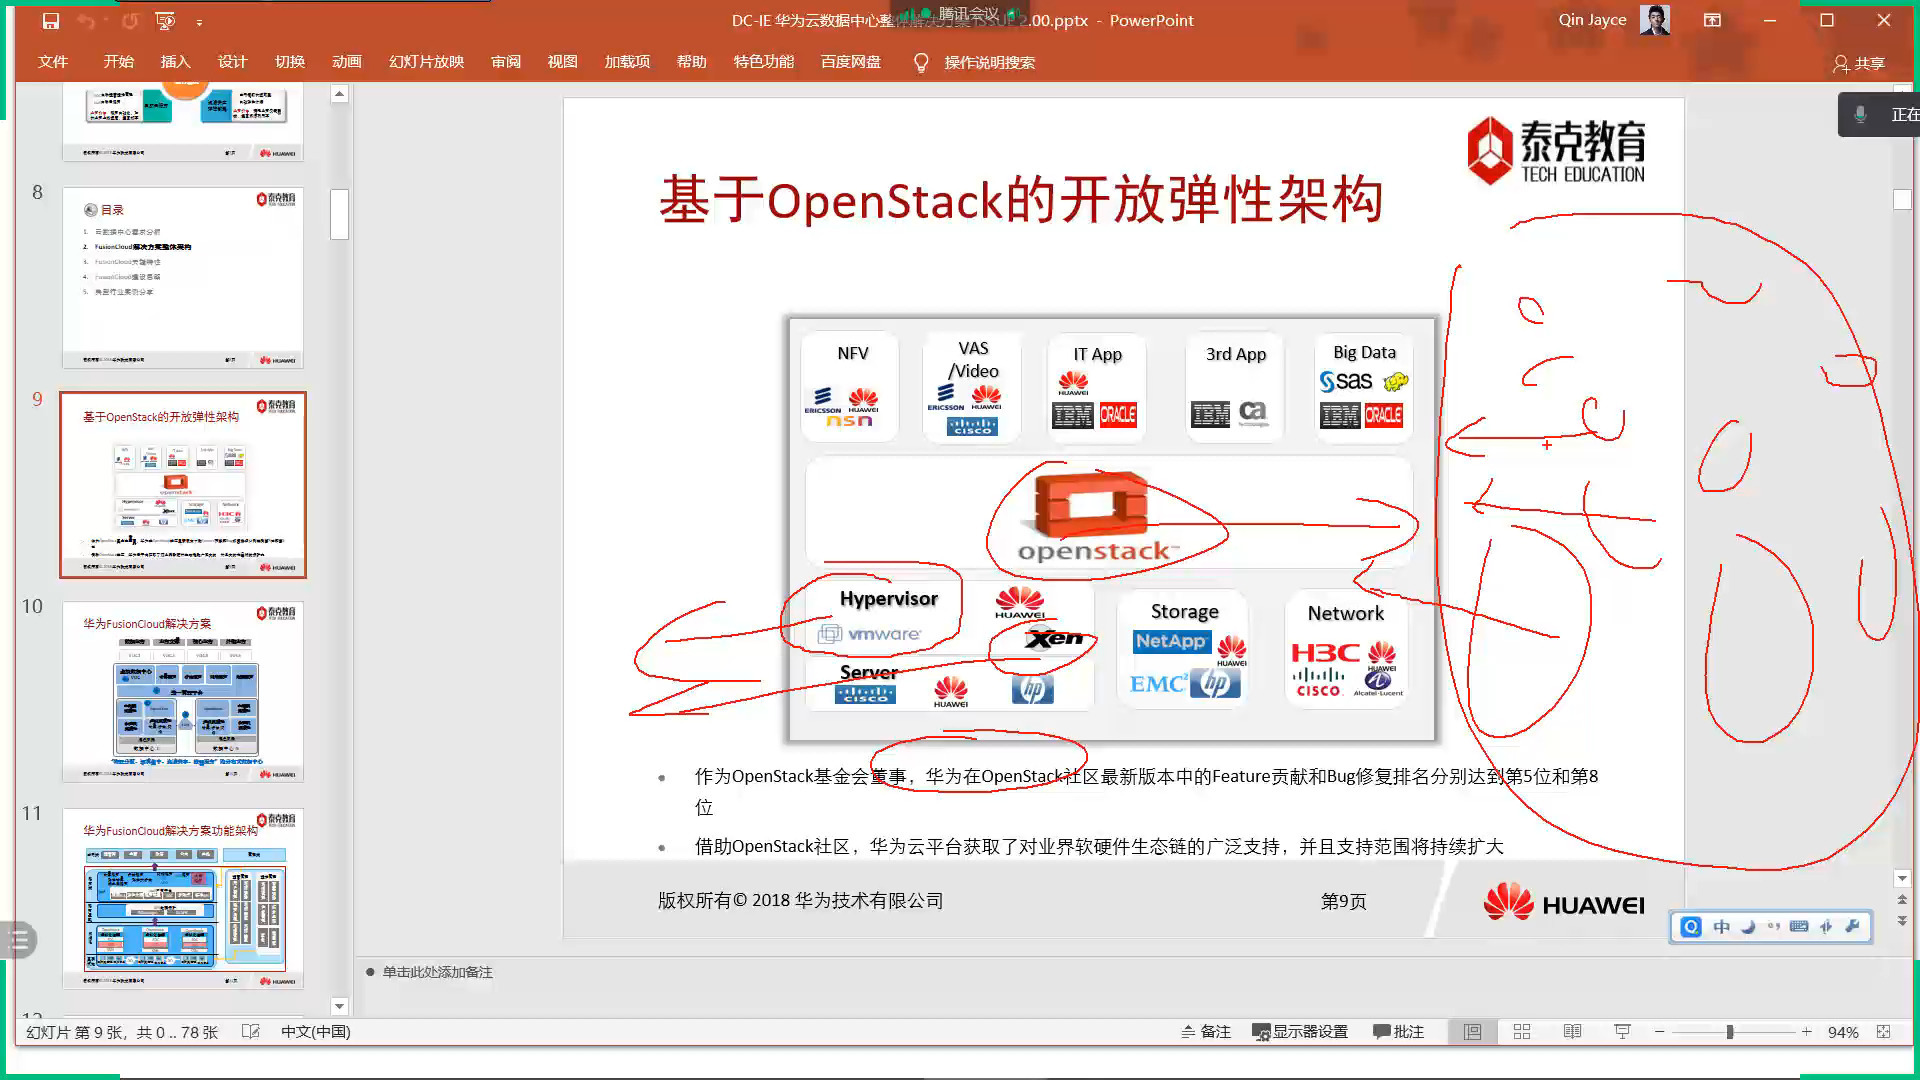Switch to the 开始 ribbon tab

118,62
